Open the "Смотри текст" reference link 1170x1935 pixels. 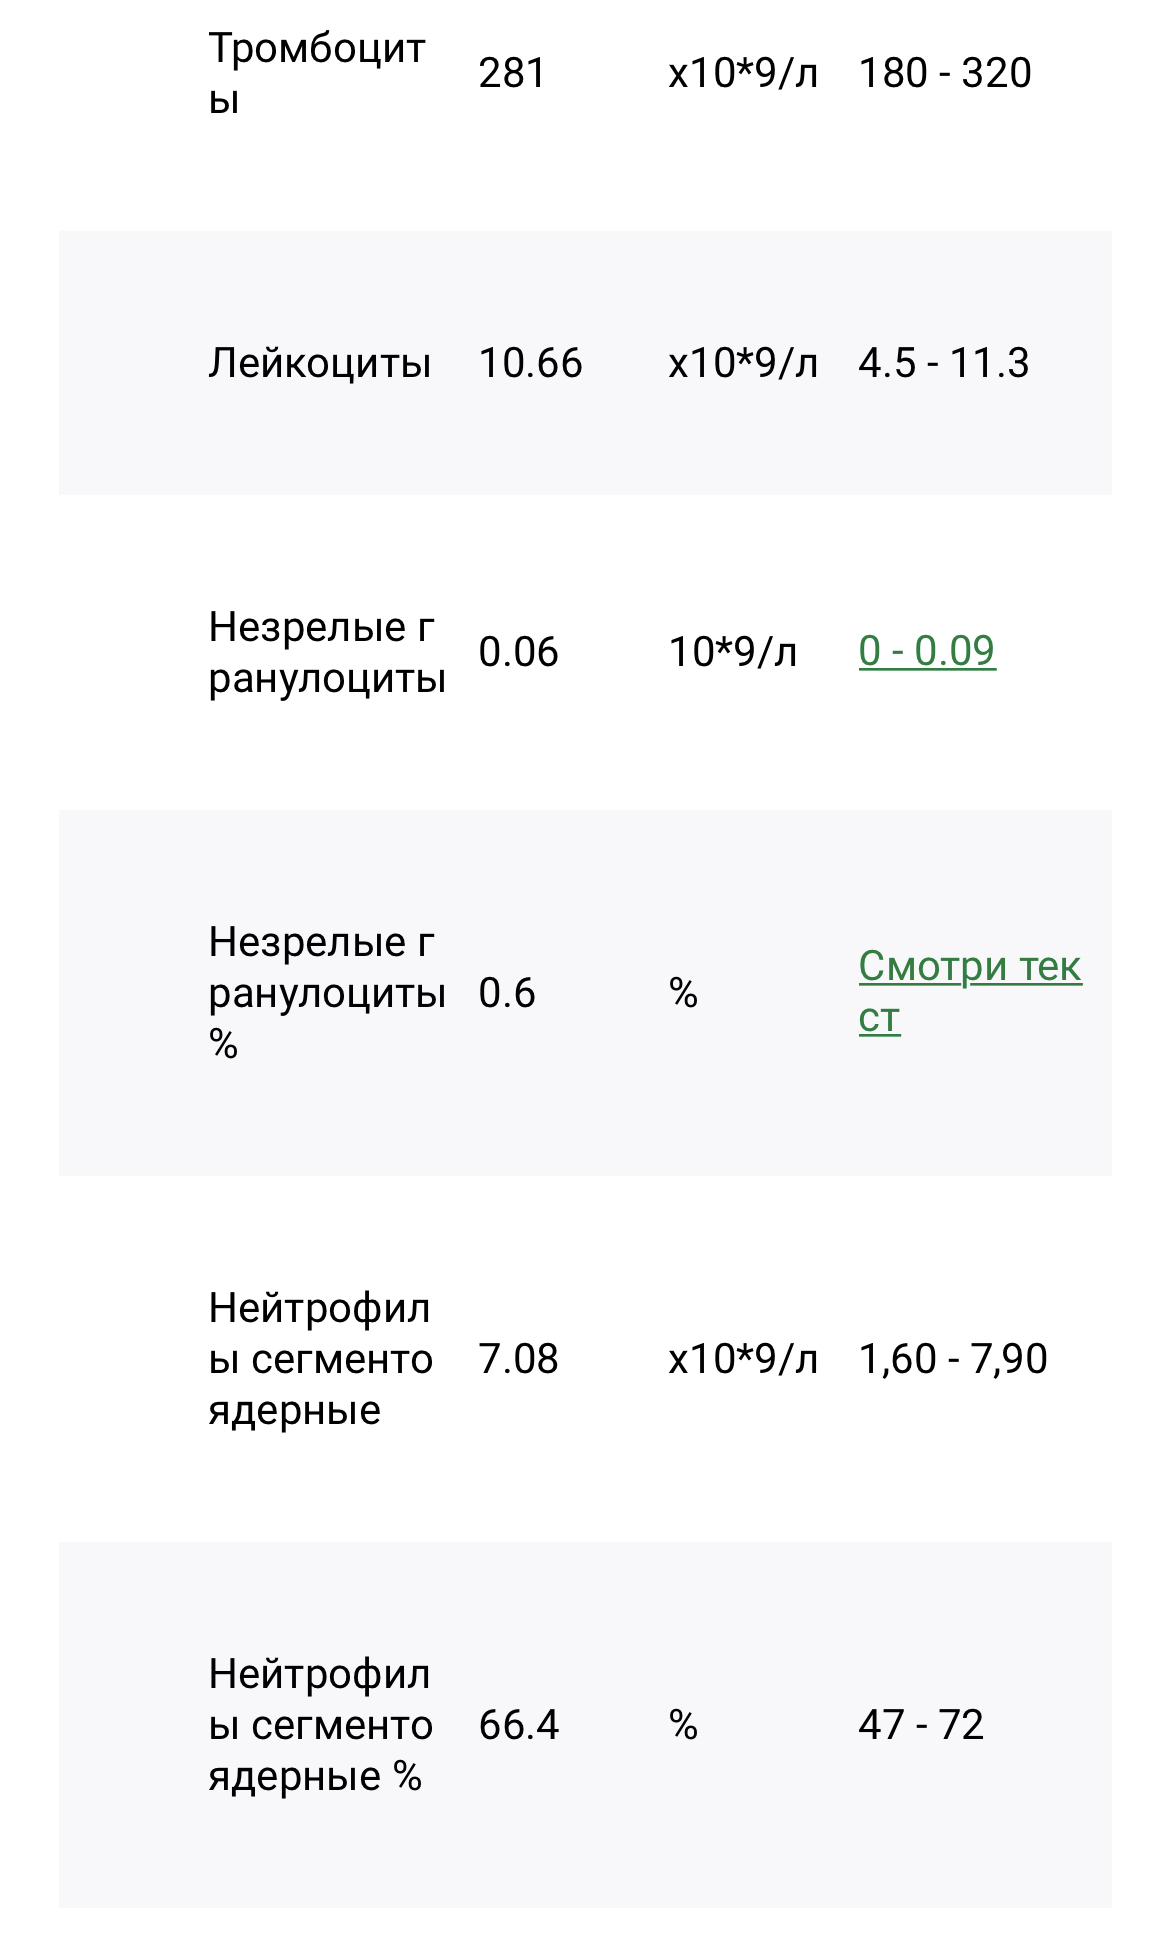point(969,968)
